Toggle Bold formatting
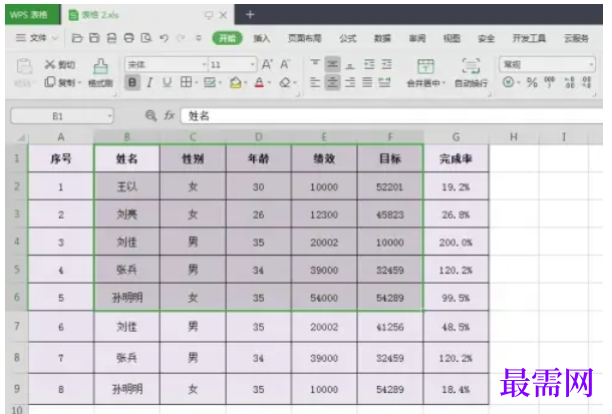 132,82
